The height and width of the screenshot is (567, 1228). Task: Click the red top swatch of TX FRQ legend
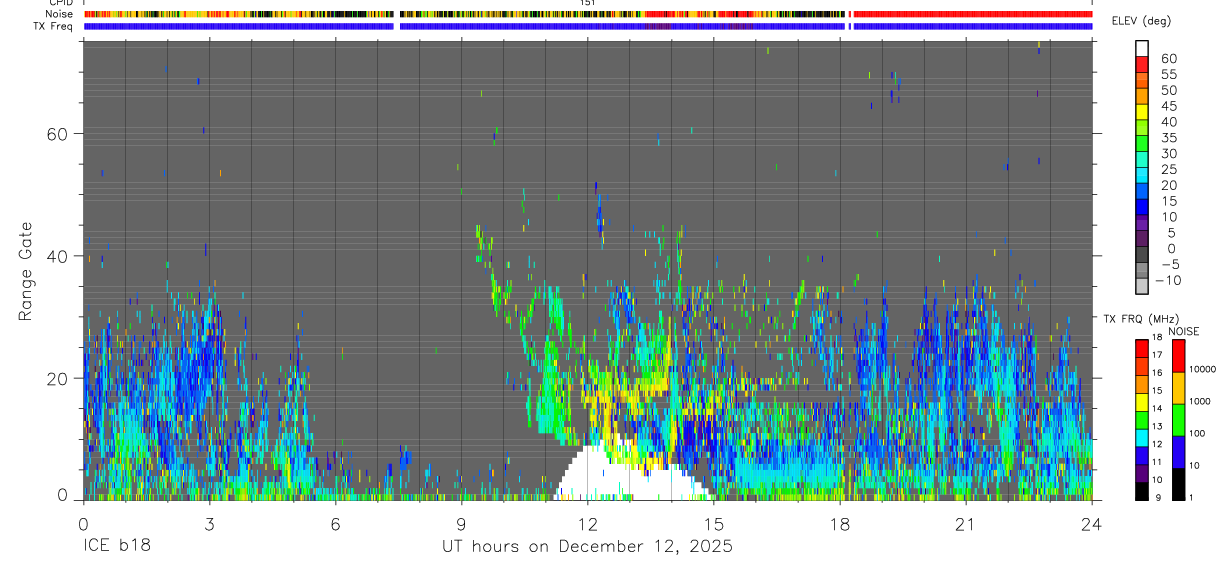tap(1142, 348)
